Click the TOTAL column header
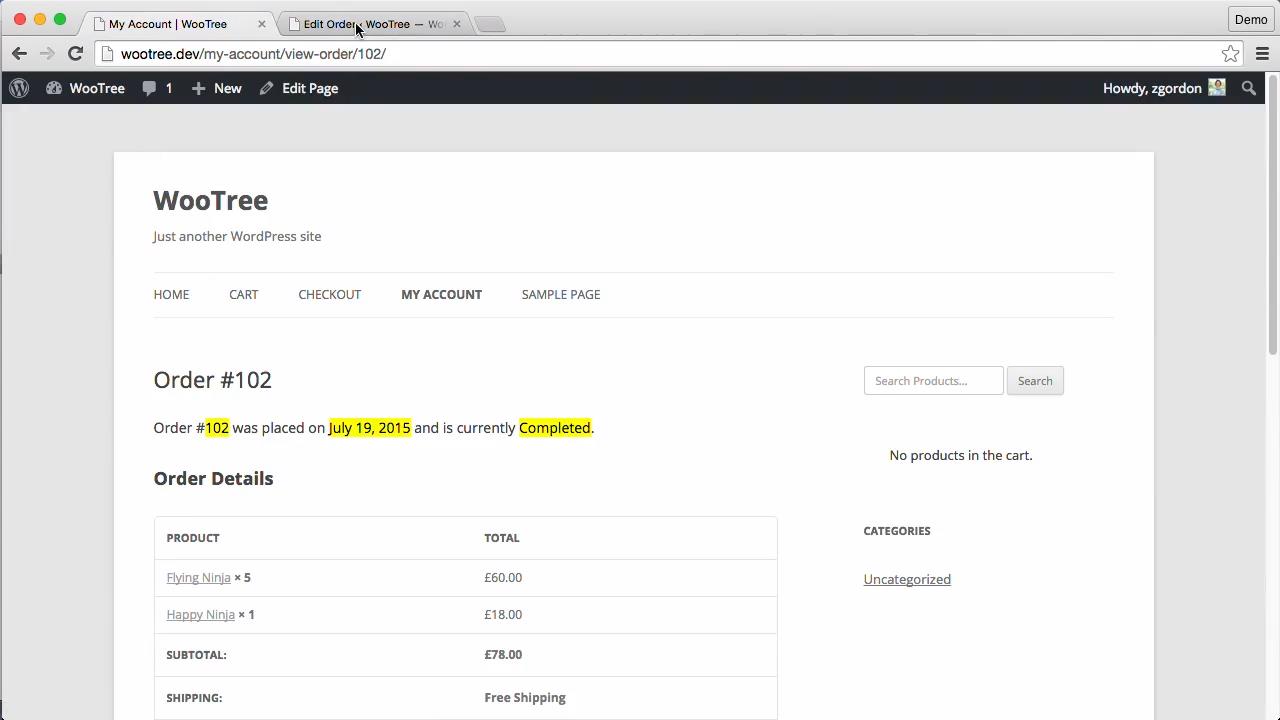The width and height of the screenshot is (1280, 720). pyautogui.click(x=502, y=538)
